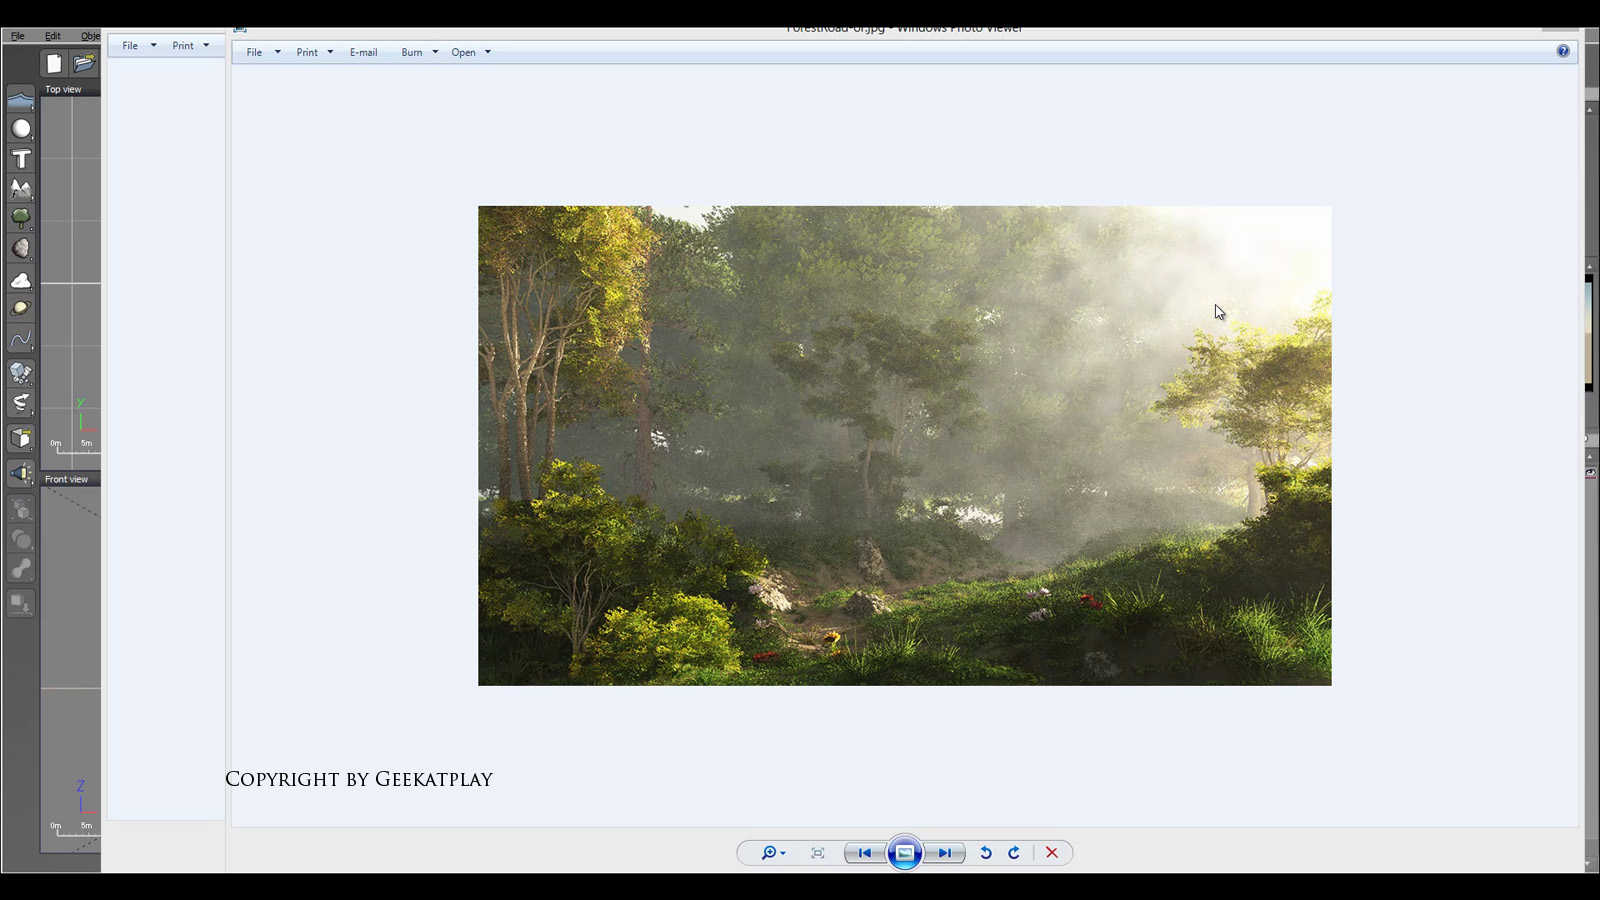Delete the photo with red X
Image resolution: width=1600 pixels, height=900 pixels.
tap(1052, 853)
